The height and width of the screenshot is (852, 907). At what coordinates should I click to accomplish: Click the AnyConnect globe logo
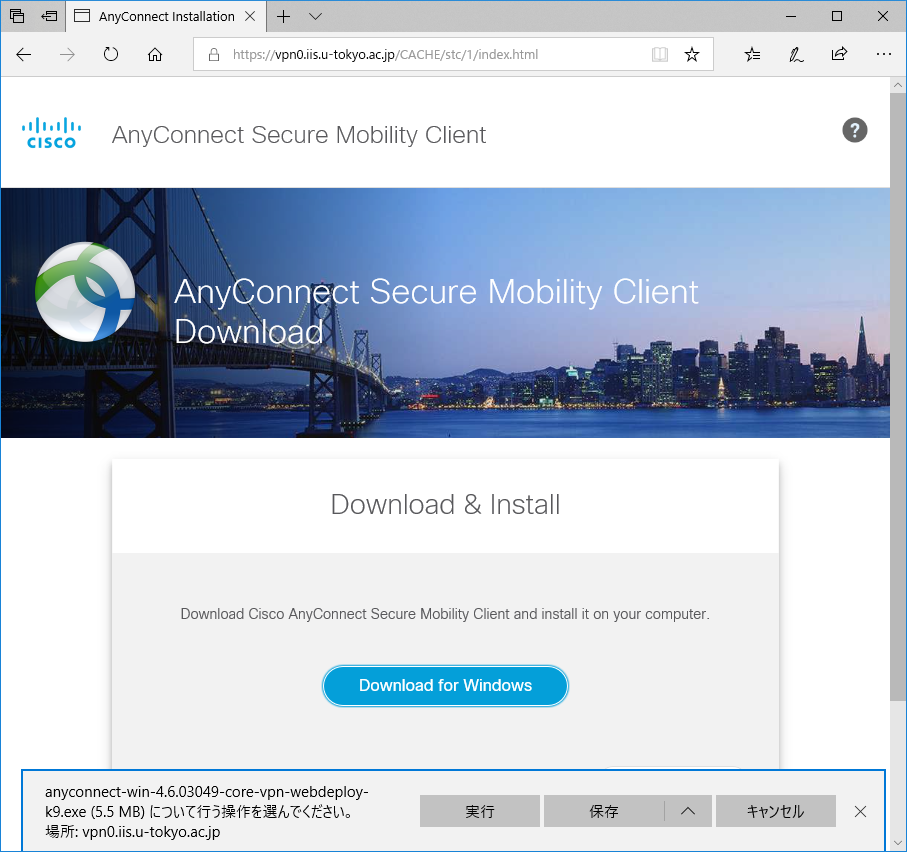click(85, 292)
